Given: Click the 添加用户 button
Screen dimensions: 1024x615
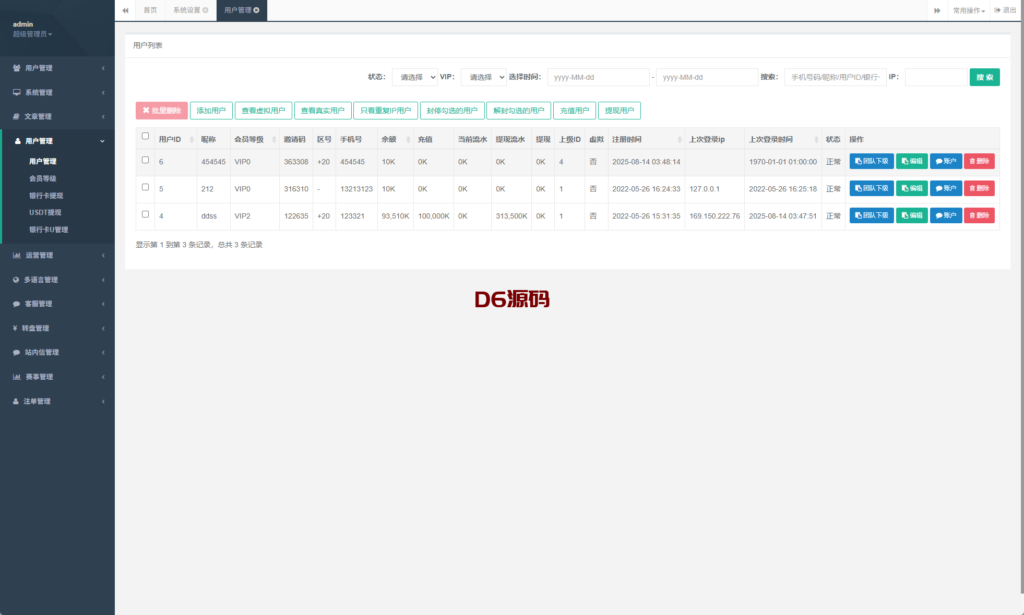Looking at the screenshot, I should 211,111.
